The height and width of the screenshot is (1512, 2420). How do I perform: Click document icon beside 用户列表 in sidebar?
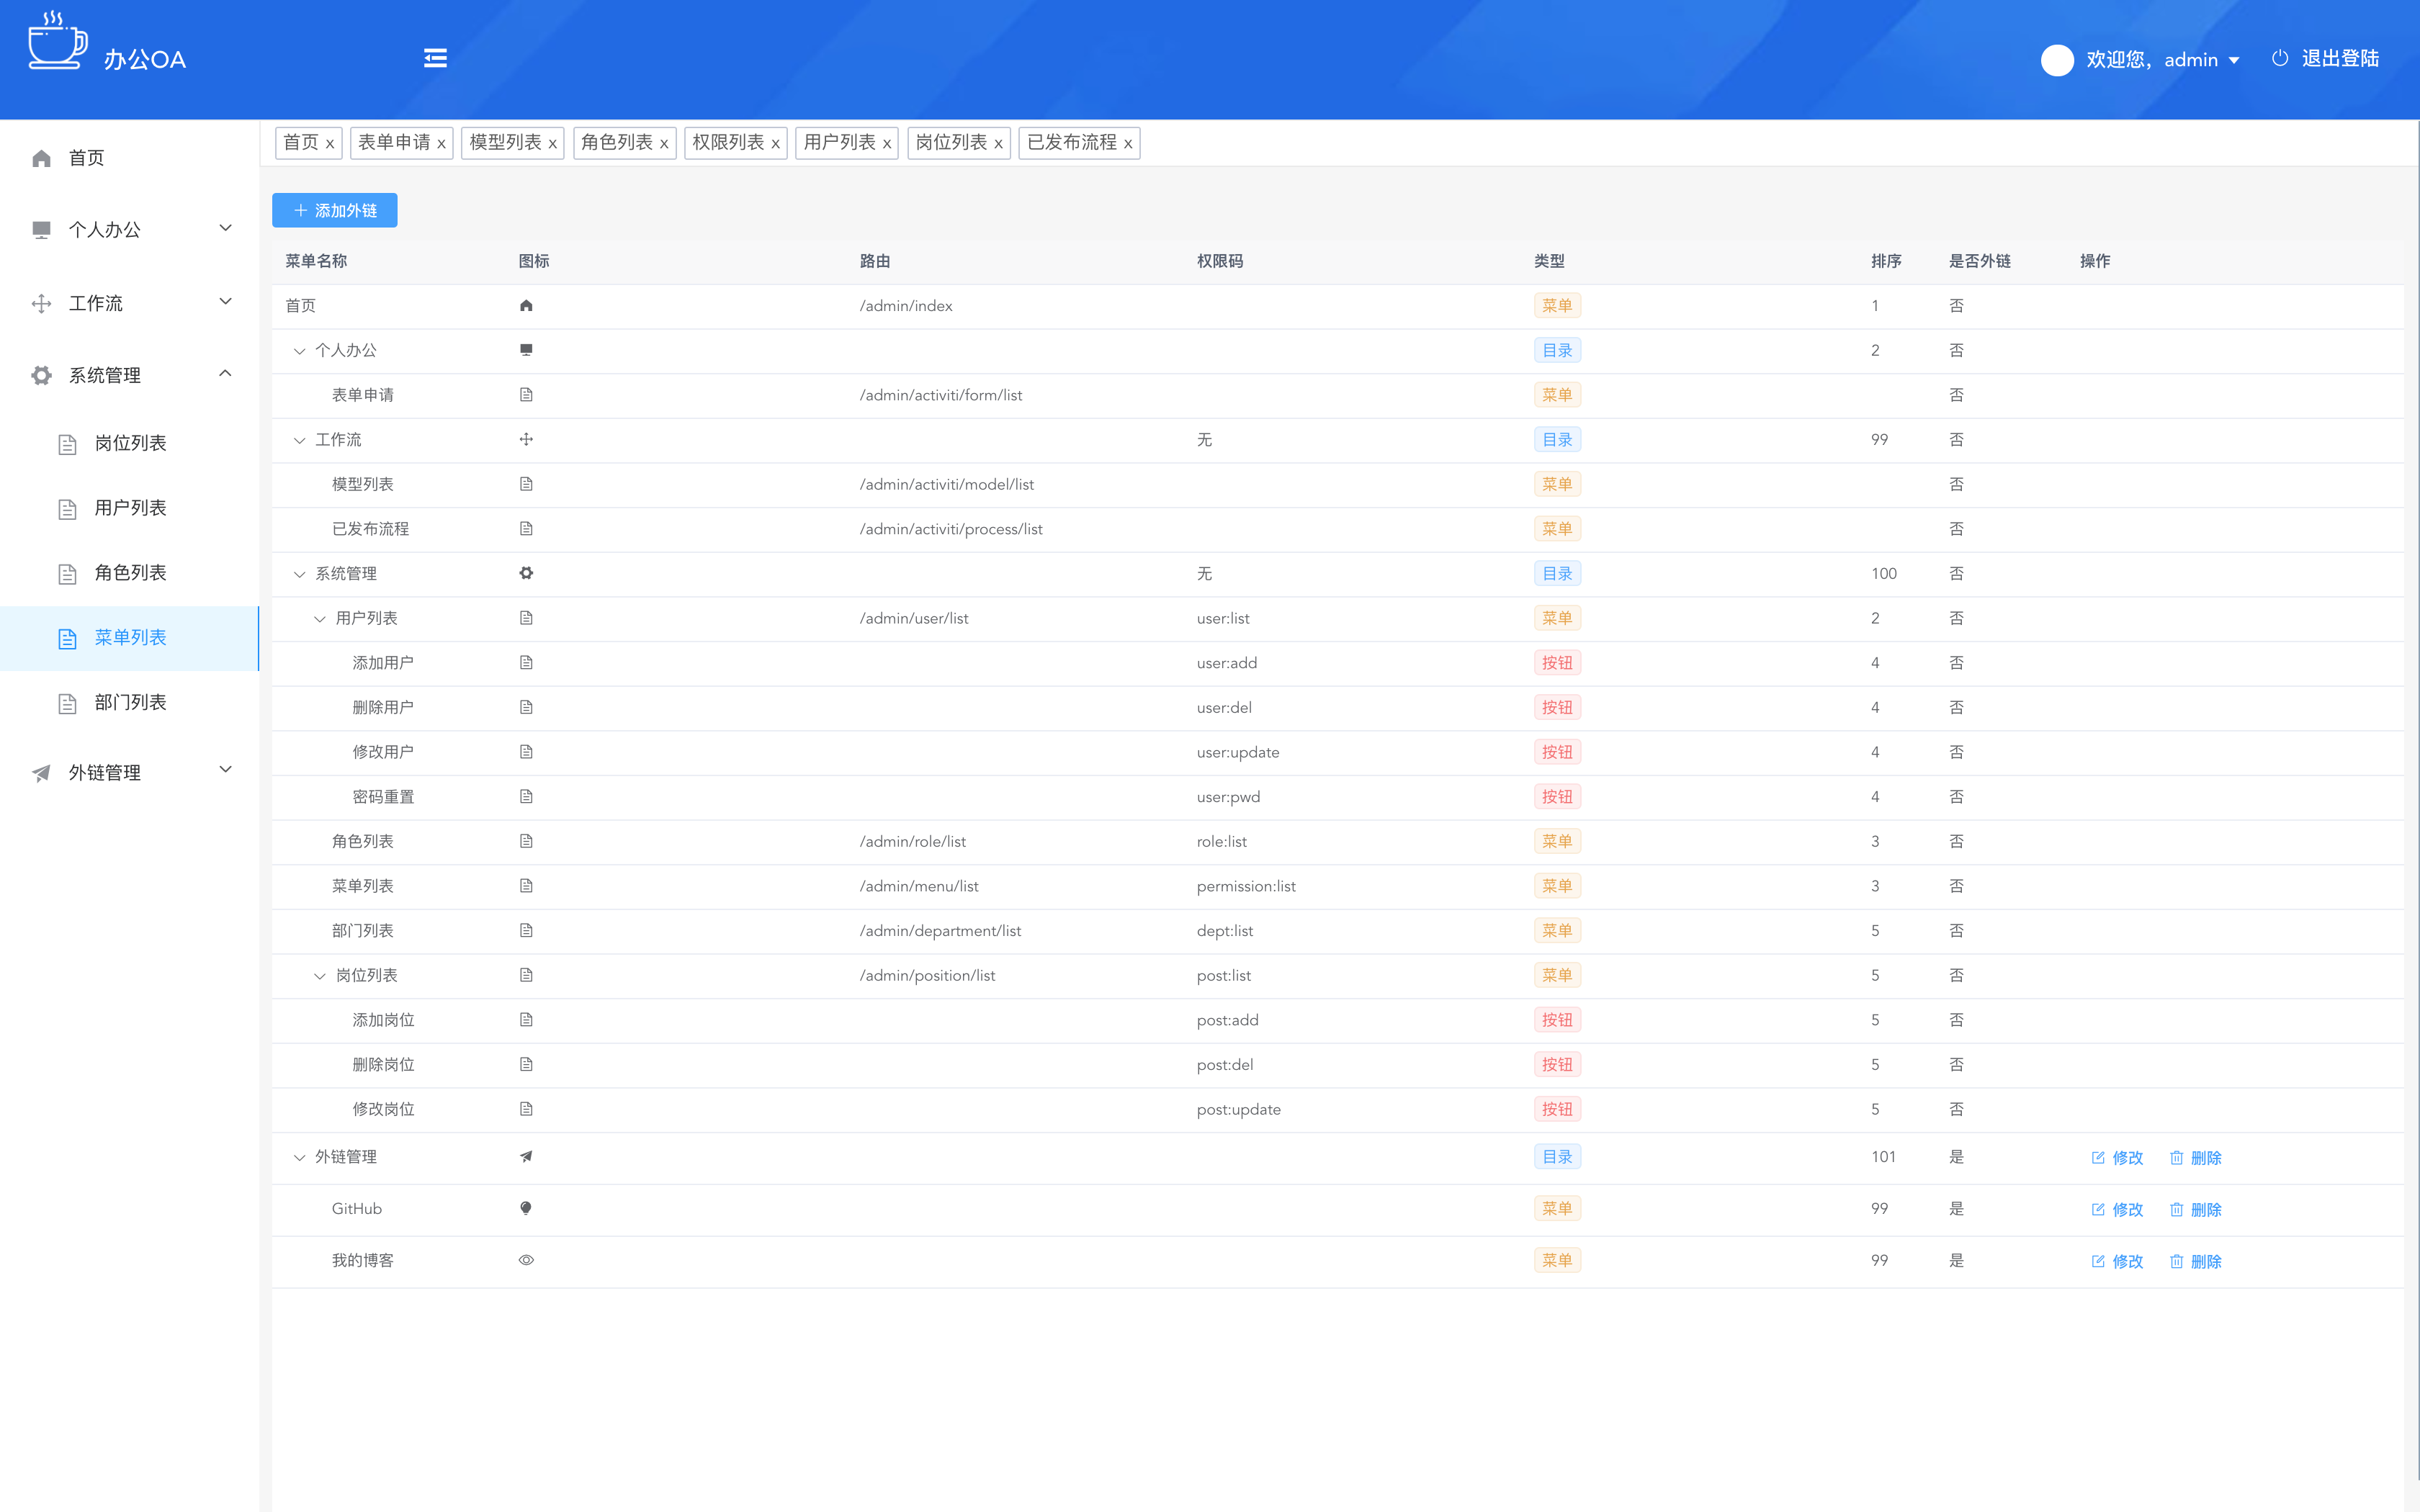tap(67, 509)
